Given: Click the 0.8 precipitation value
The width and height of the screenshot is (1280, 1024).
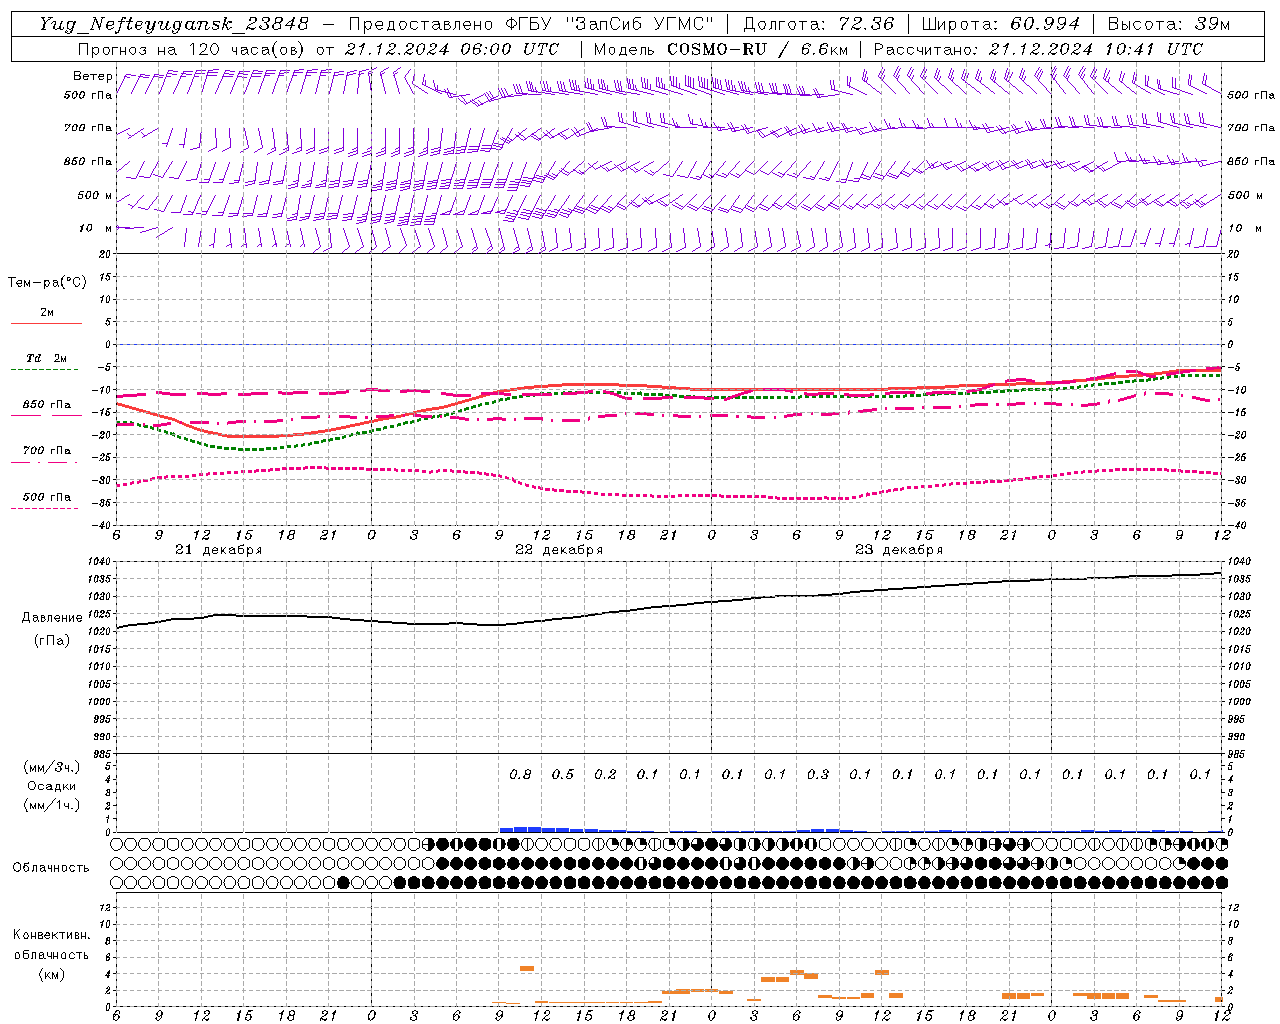Looking at the screenshot, I should tap(520, 775).
